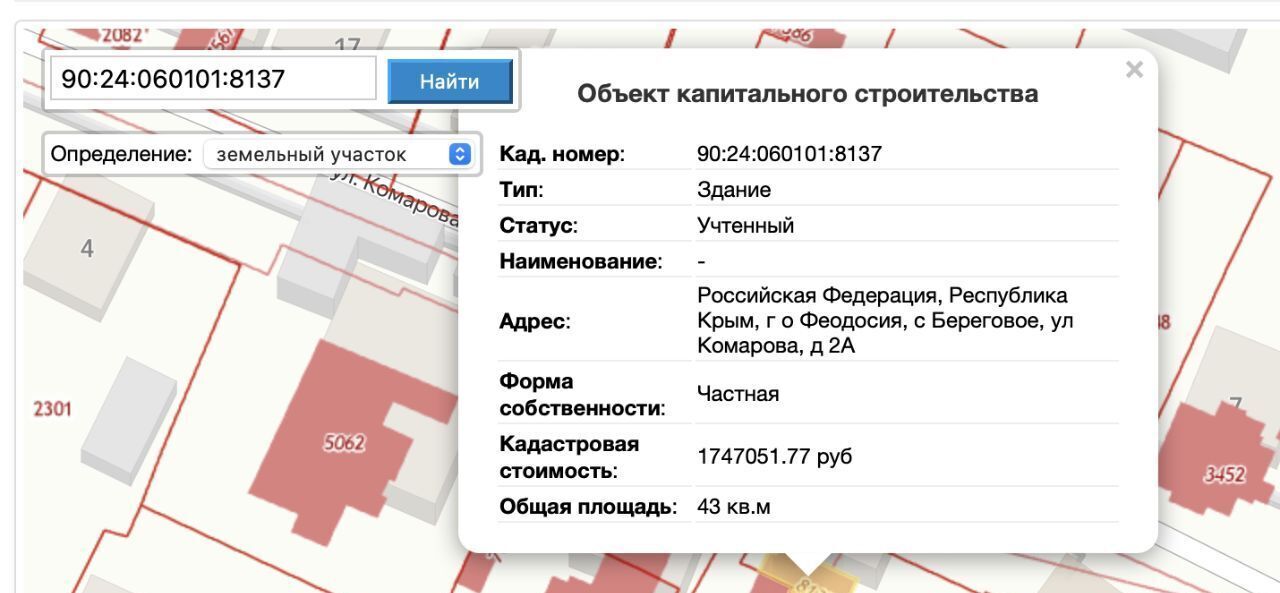
Task: Click the cadastral number search field
Action: coord(212,79)
